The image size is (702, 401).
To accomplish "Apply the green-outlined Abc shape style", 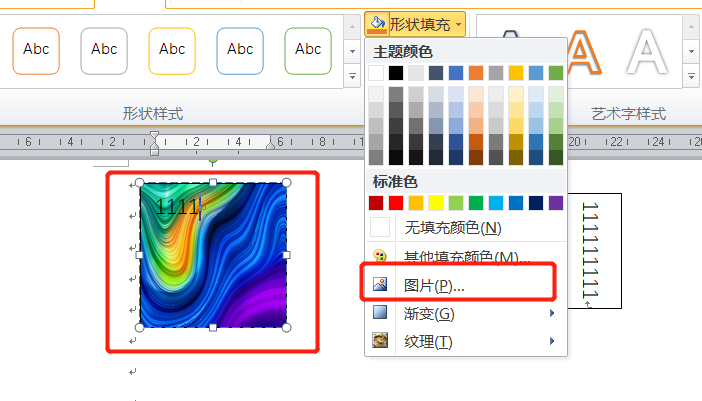I will click(x=308, y=50).
